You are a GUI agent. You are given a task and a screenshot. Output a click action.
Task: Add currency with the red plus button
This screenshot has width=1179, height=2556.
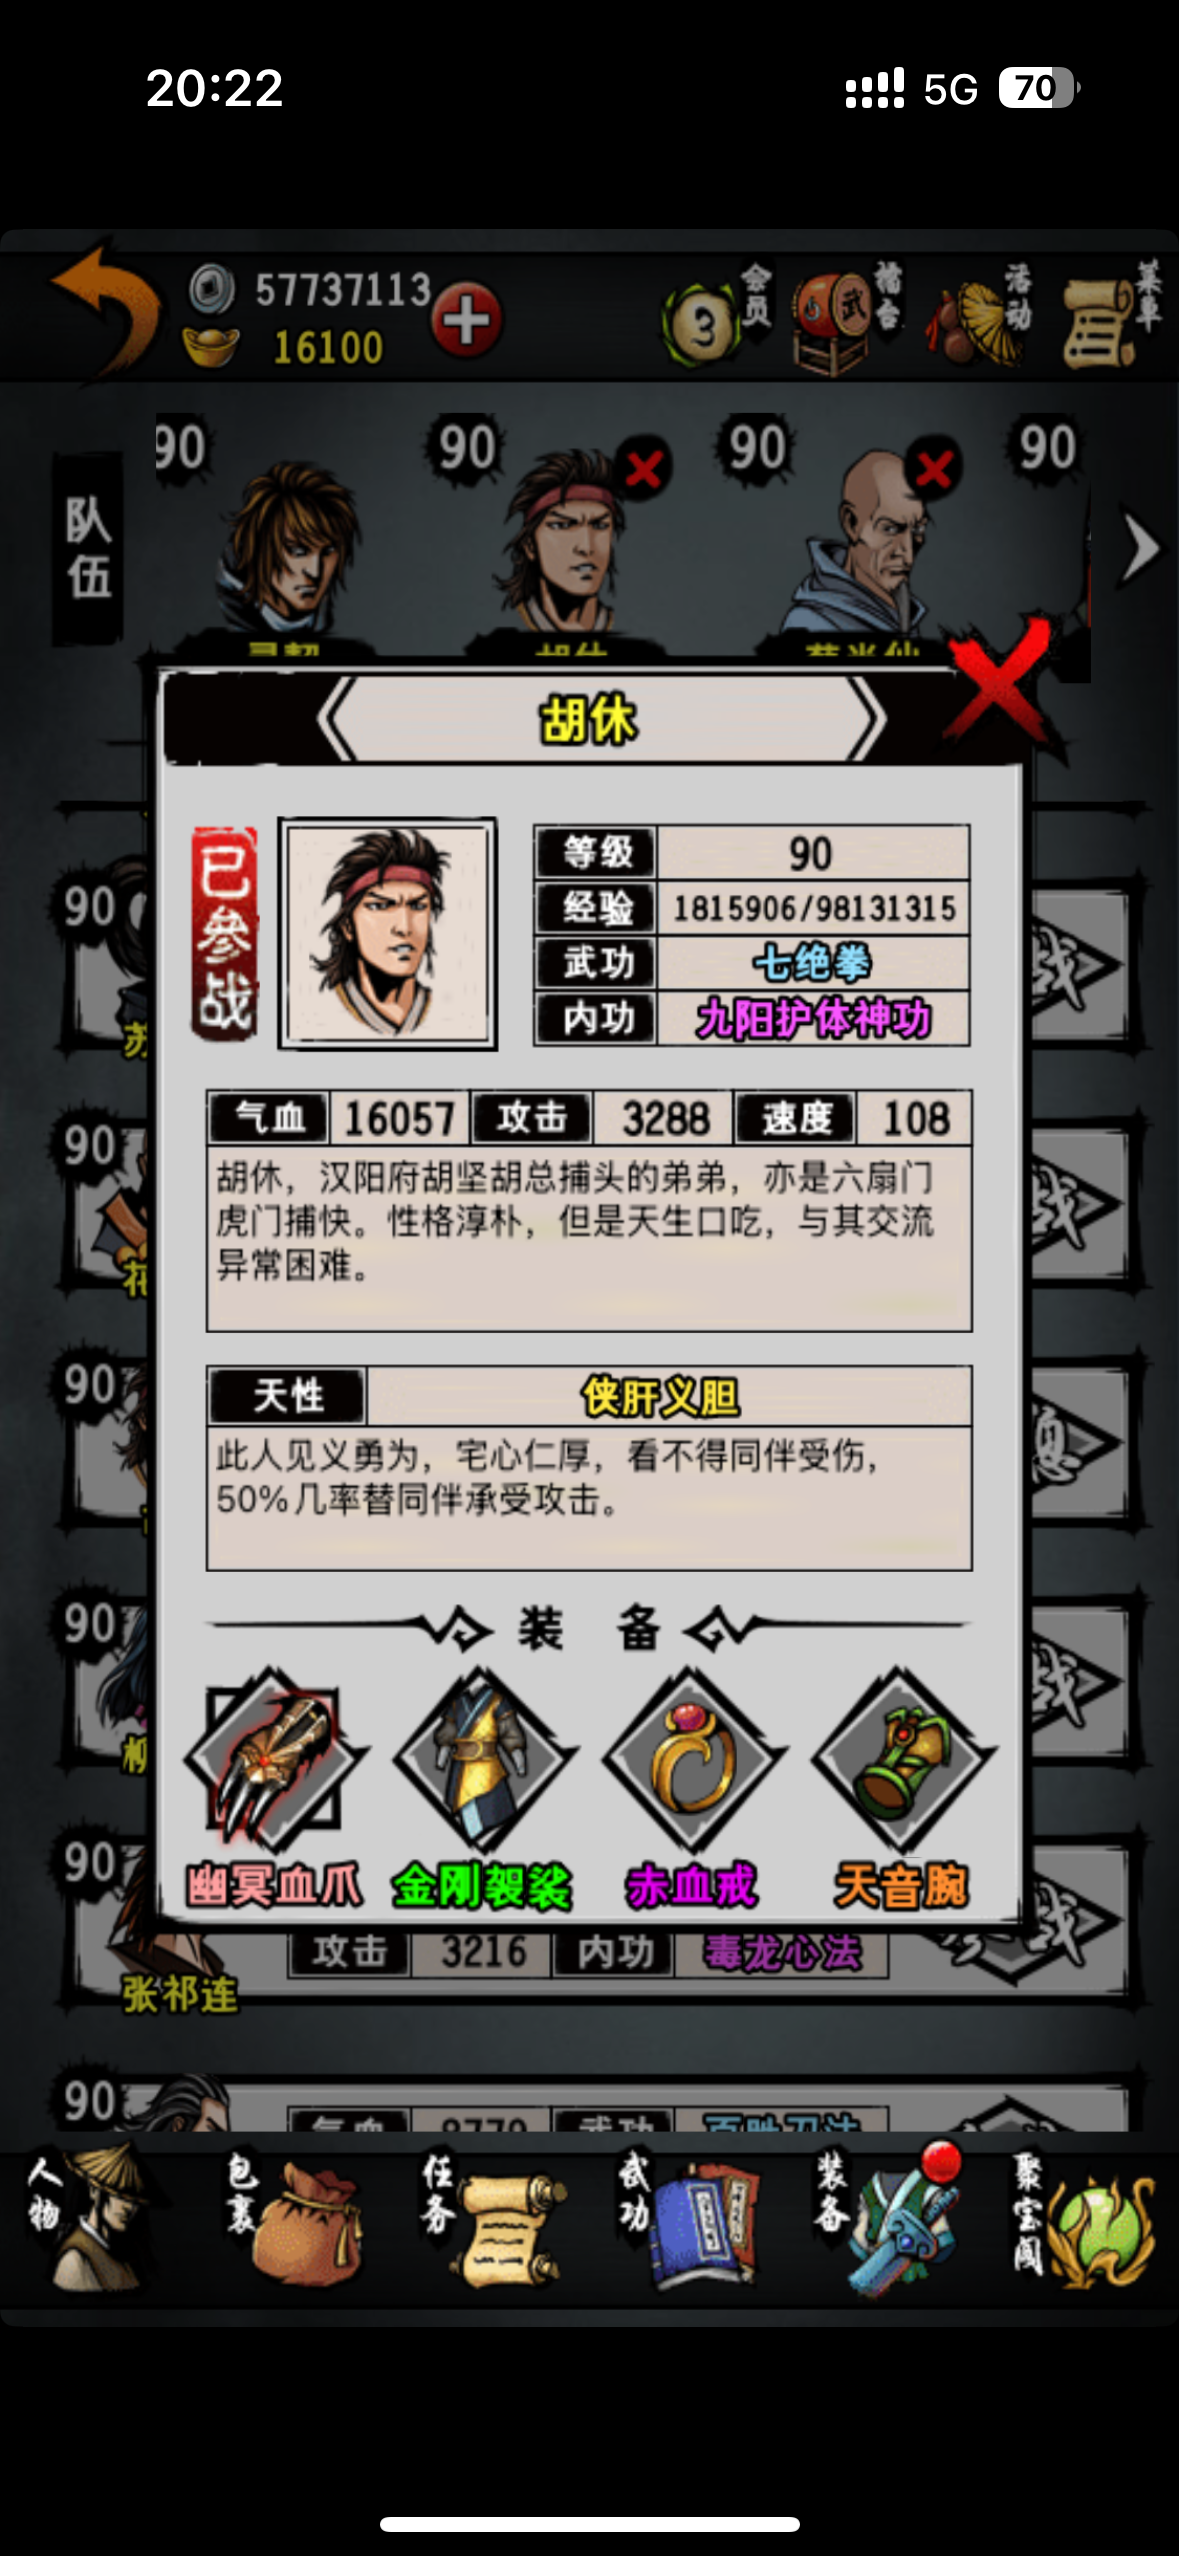click(x=466, y=320)
